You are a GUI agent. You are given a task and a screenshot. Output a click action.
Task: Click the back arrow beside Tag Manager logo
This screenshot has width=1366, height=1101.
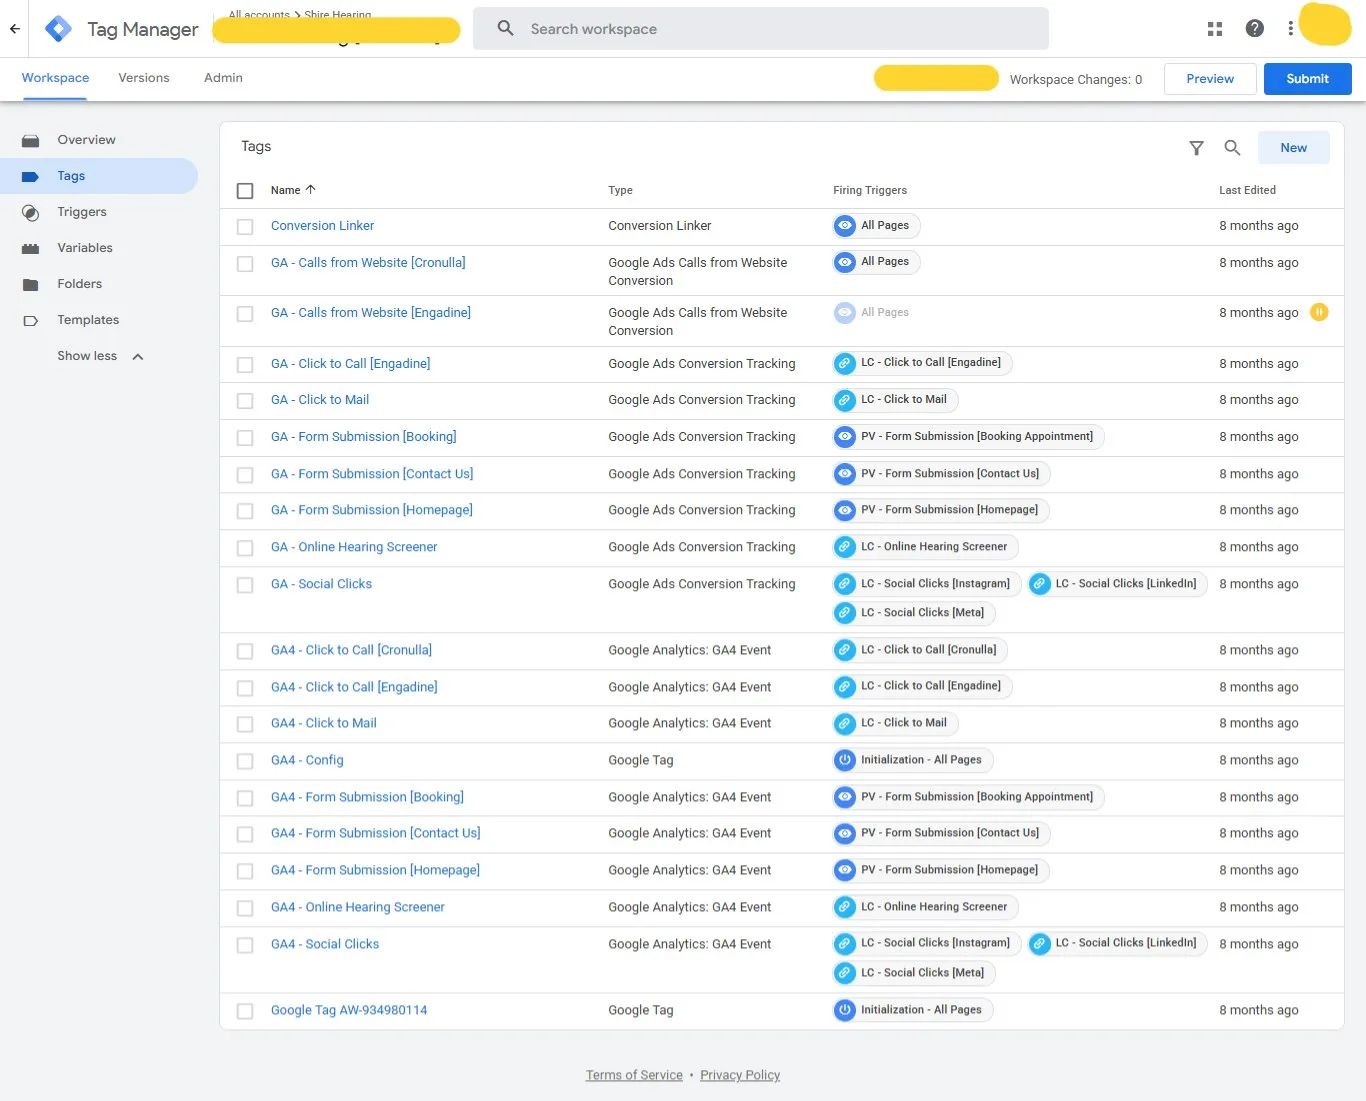(15, 29)
